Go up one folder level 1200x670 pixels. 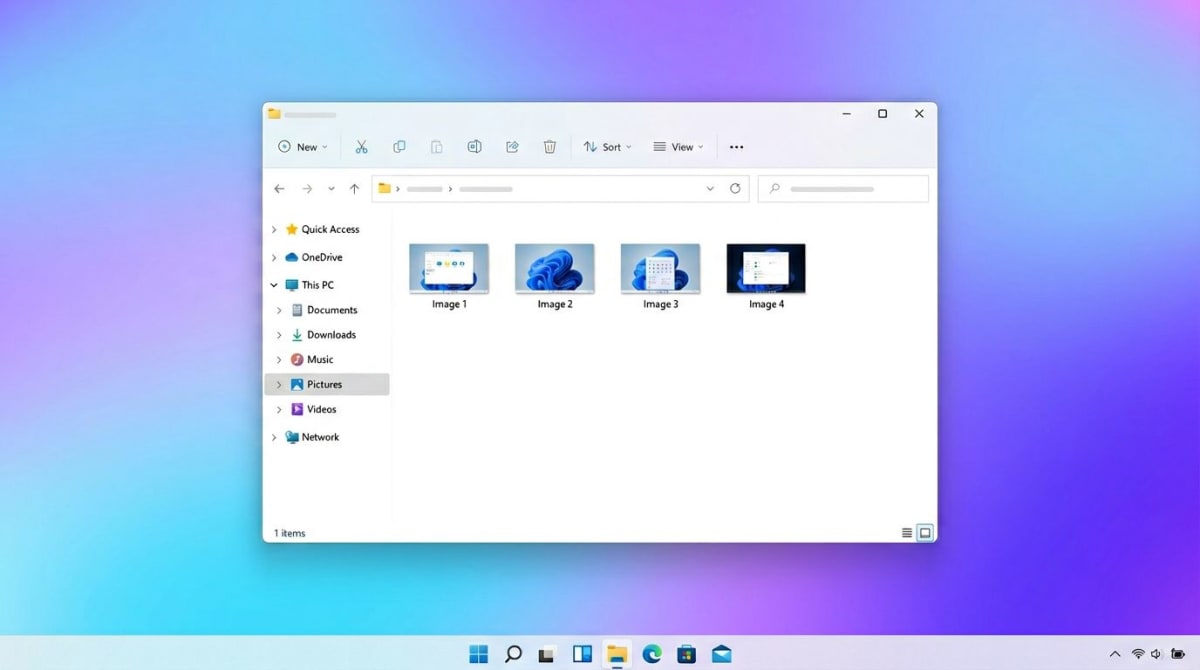pos(355,188)
